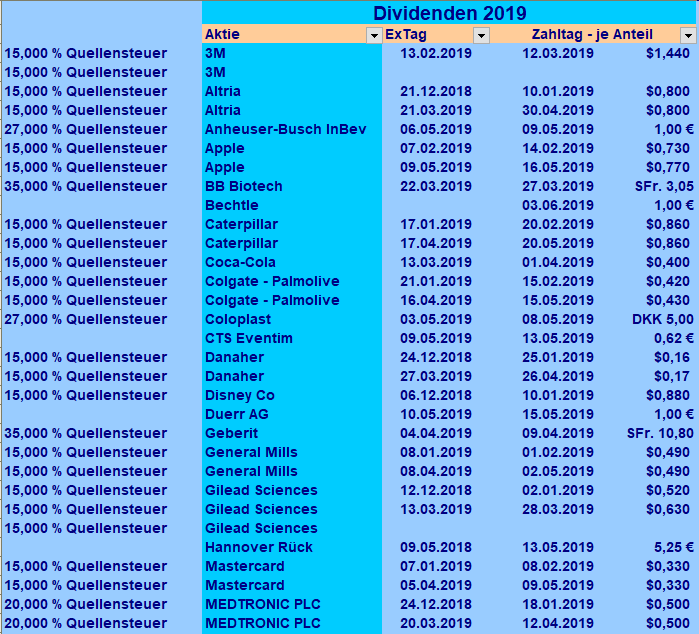Click the Duerr AG cell

click(x=292, y=414)
